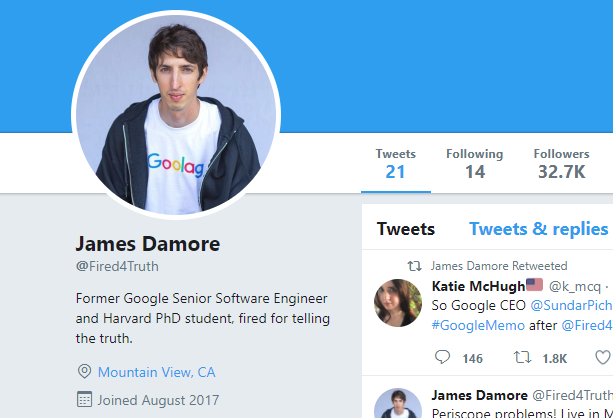Select the Tweets 21 count tab
This screenshot has height=418, width=613.
pos(396,164)
